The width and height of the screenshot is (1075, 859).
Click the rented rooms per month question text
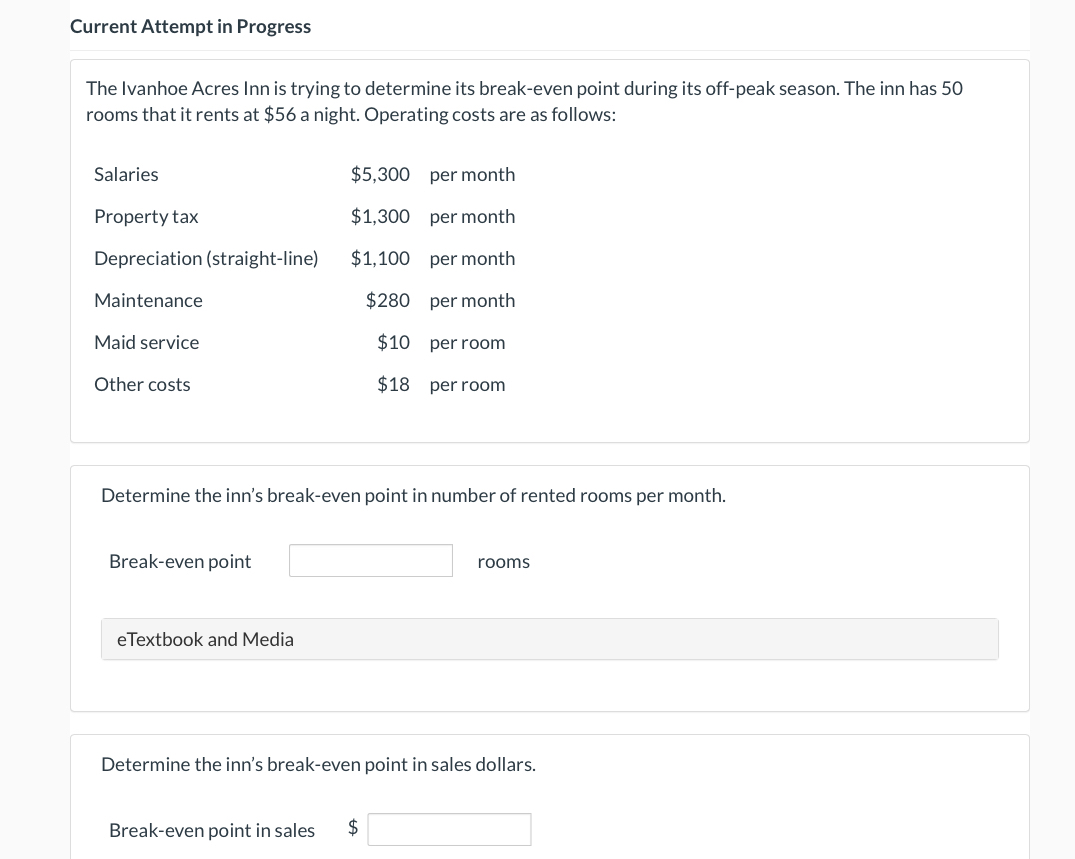click(x=413, y=495)
